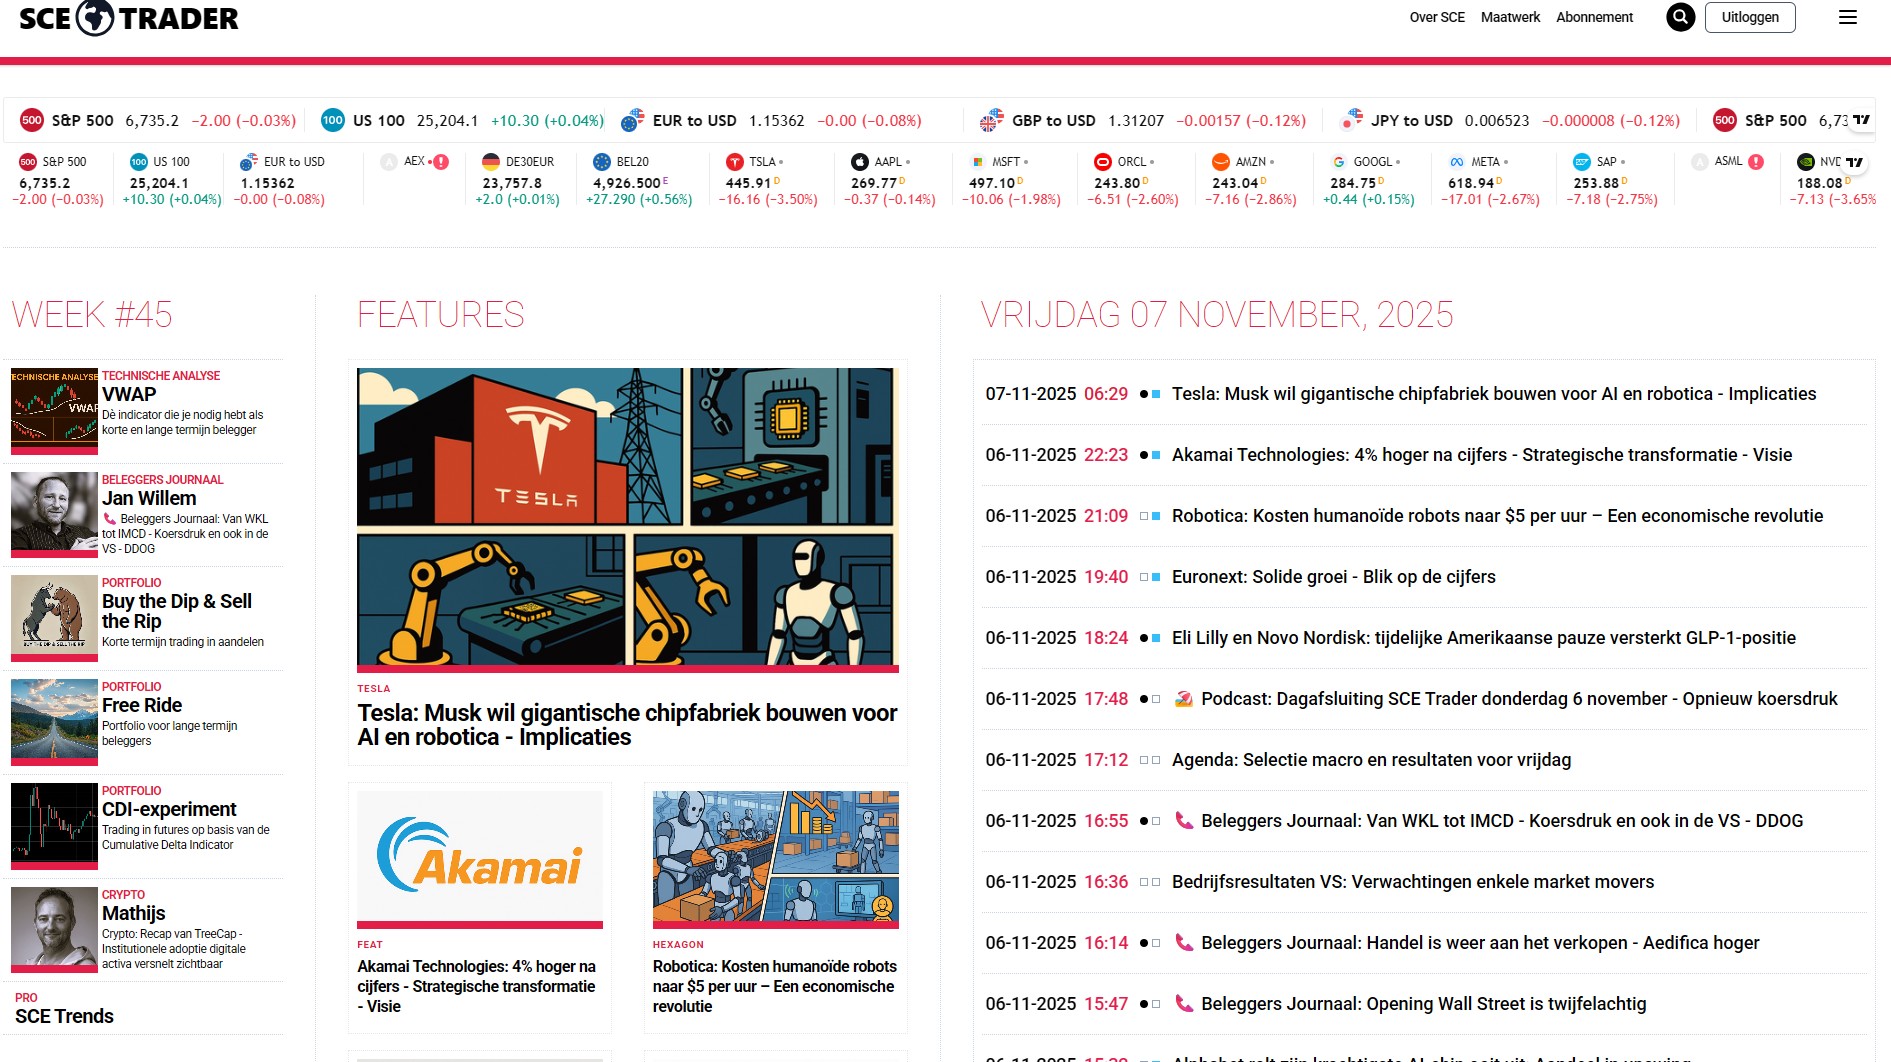The width and height of the screenshot is (1891, 1062).
Task: Click the TSLA Tesla logo icon
Action: click(735, 162)
